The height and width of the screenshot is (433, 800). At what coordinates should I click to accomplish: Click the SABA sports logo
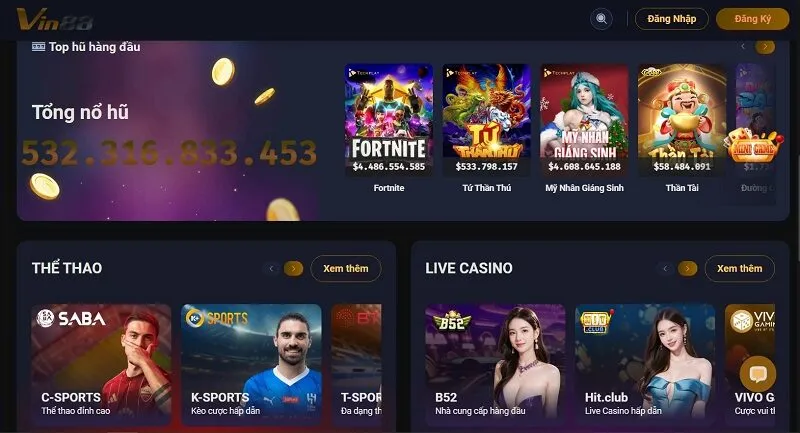71,318
